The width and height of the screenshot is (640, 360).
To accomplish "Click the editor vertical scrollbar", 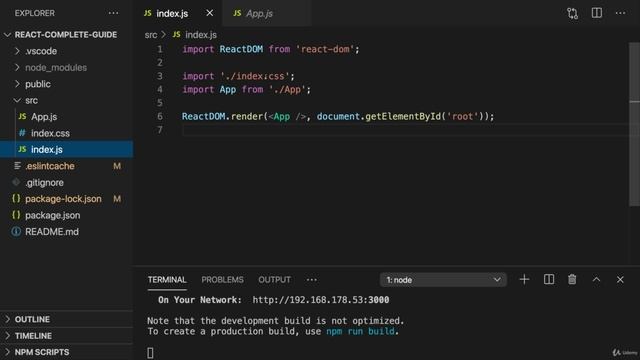I will pyautogui.click(x=634, y=124).
